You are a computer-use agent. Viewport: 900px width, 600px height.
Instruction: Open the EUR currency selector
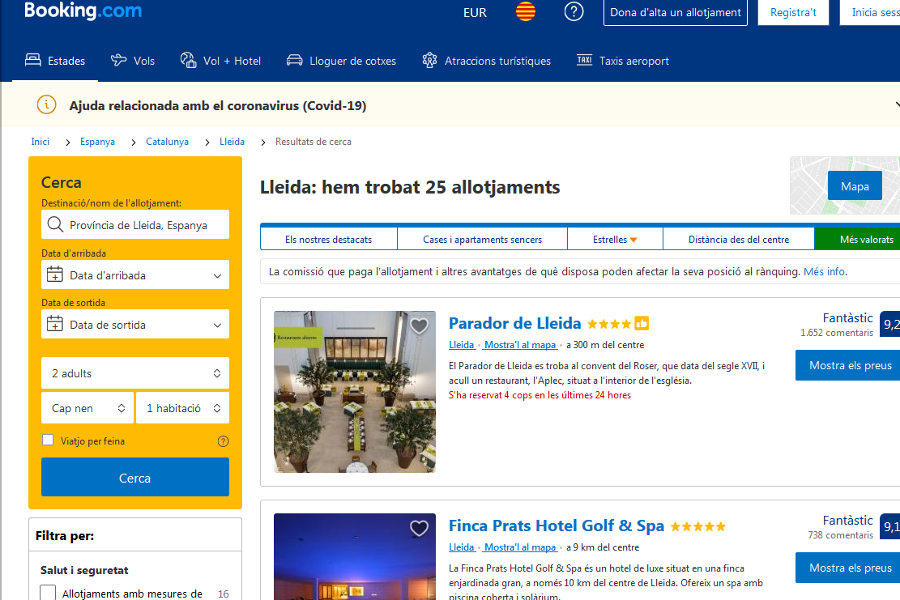[475, 13]
